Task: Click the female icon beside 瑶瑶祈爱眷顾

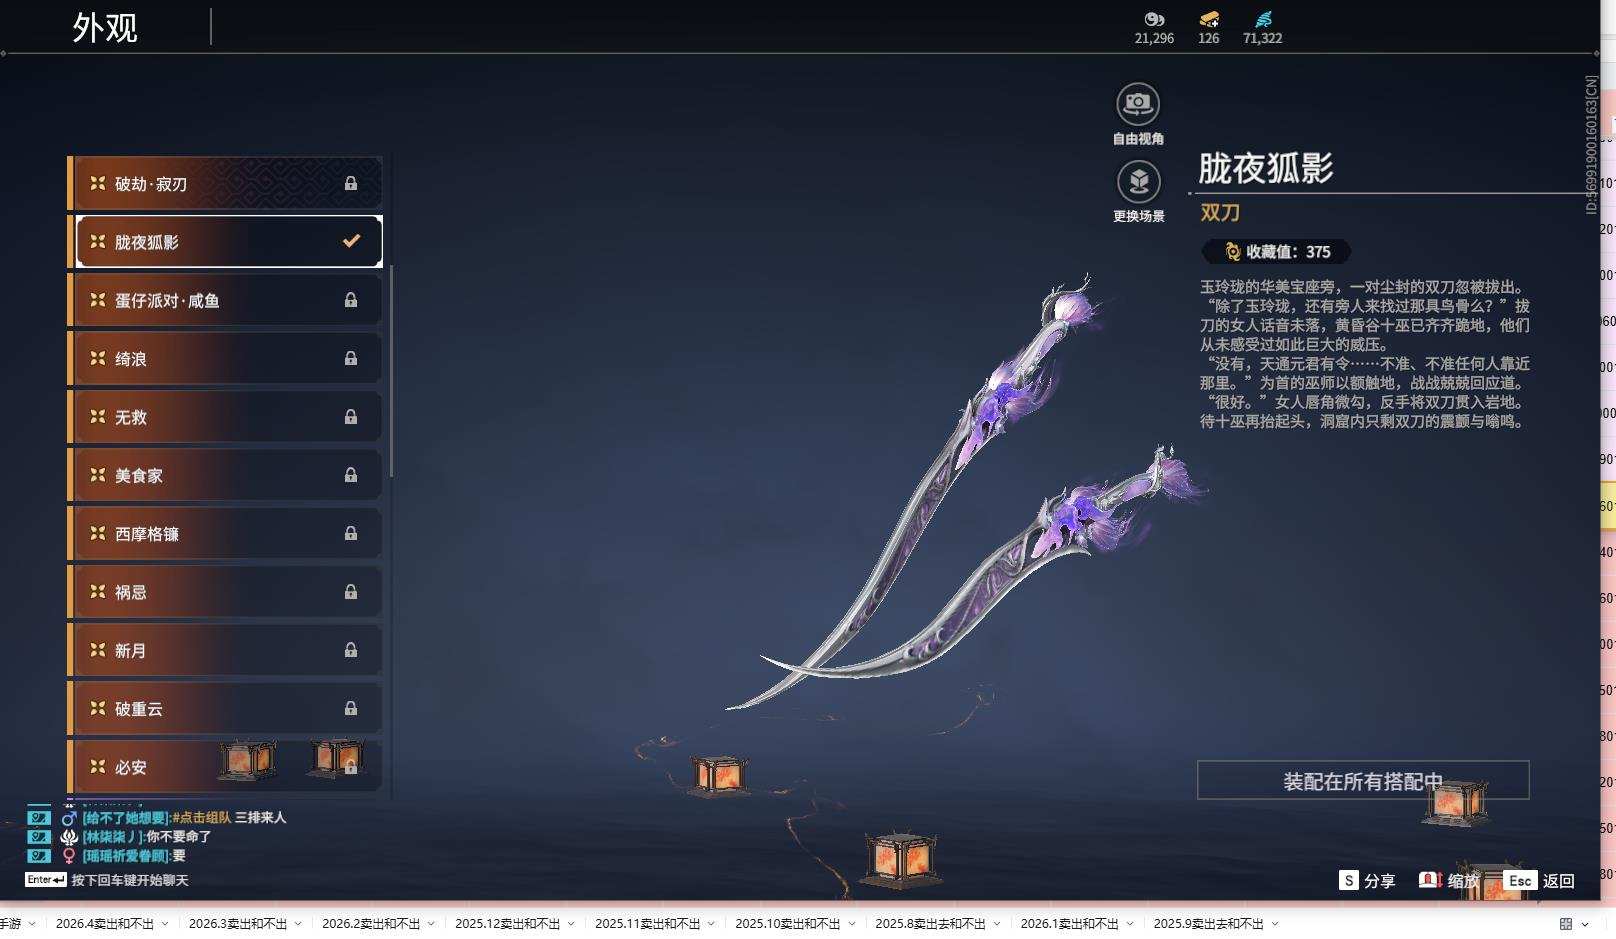Action: [x=69, y=856]
